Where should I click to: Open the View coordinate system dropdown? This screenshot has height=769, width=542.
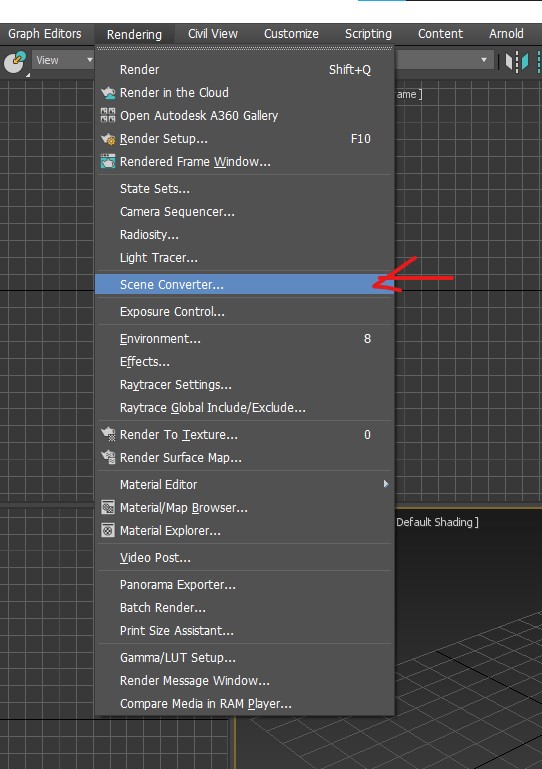[63, 60]
